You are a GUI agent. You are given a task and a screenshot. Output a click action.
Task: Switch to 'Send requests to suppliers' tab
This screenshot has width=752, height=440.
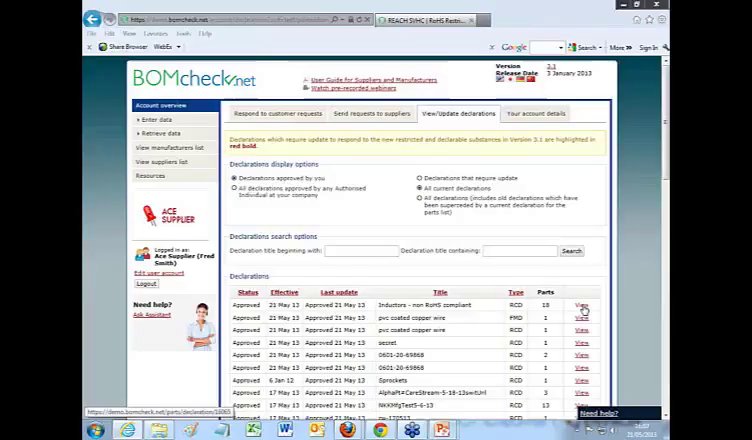pos(372,114)
